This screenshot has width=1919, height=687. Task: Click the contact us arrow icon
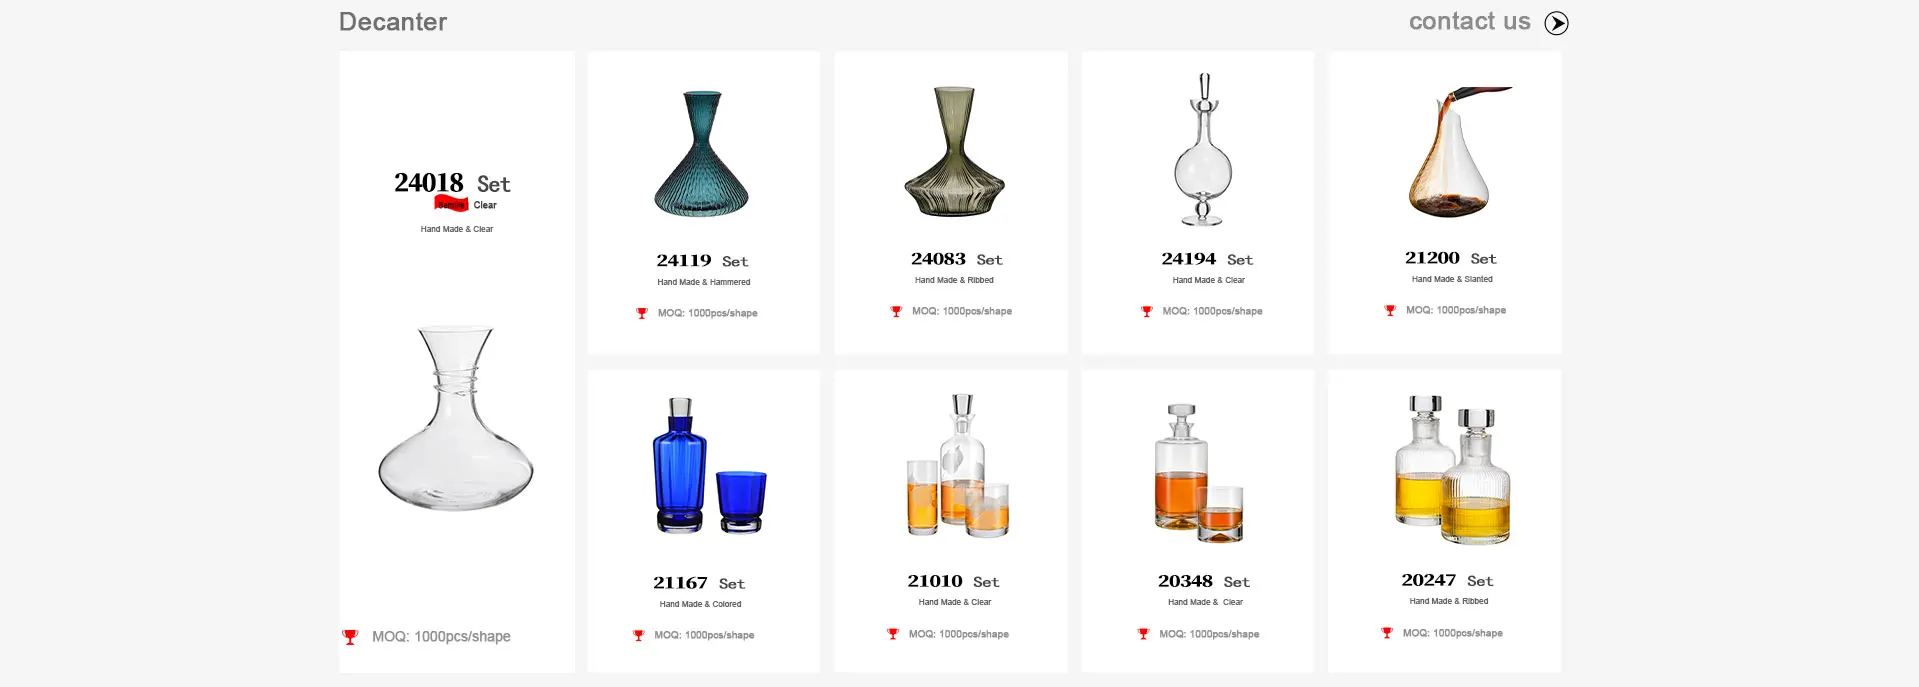(1556, 23)
